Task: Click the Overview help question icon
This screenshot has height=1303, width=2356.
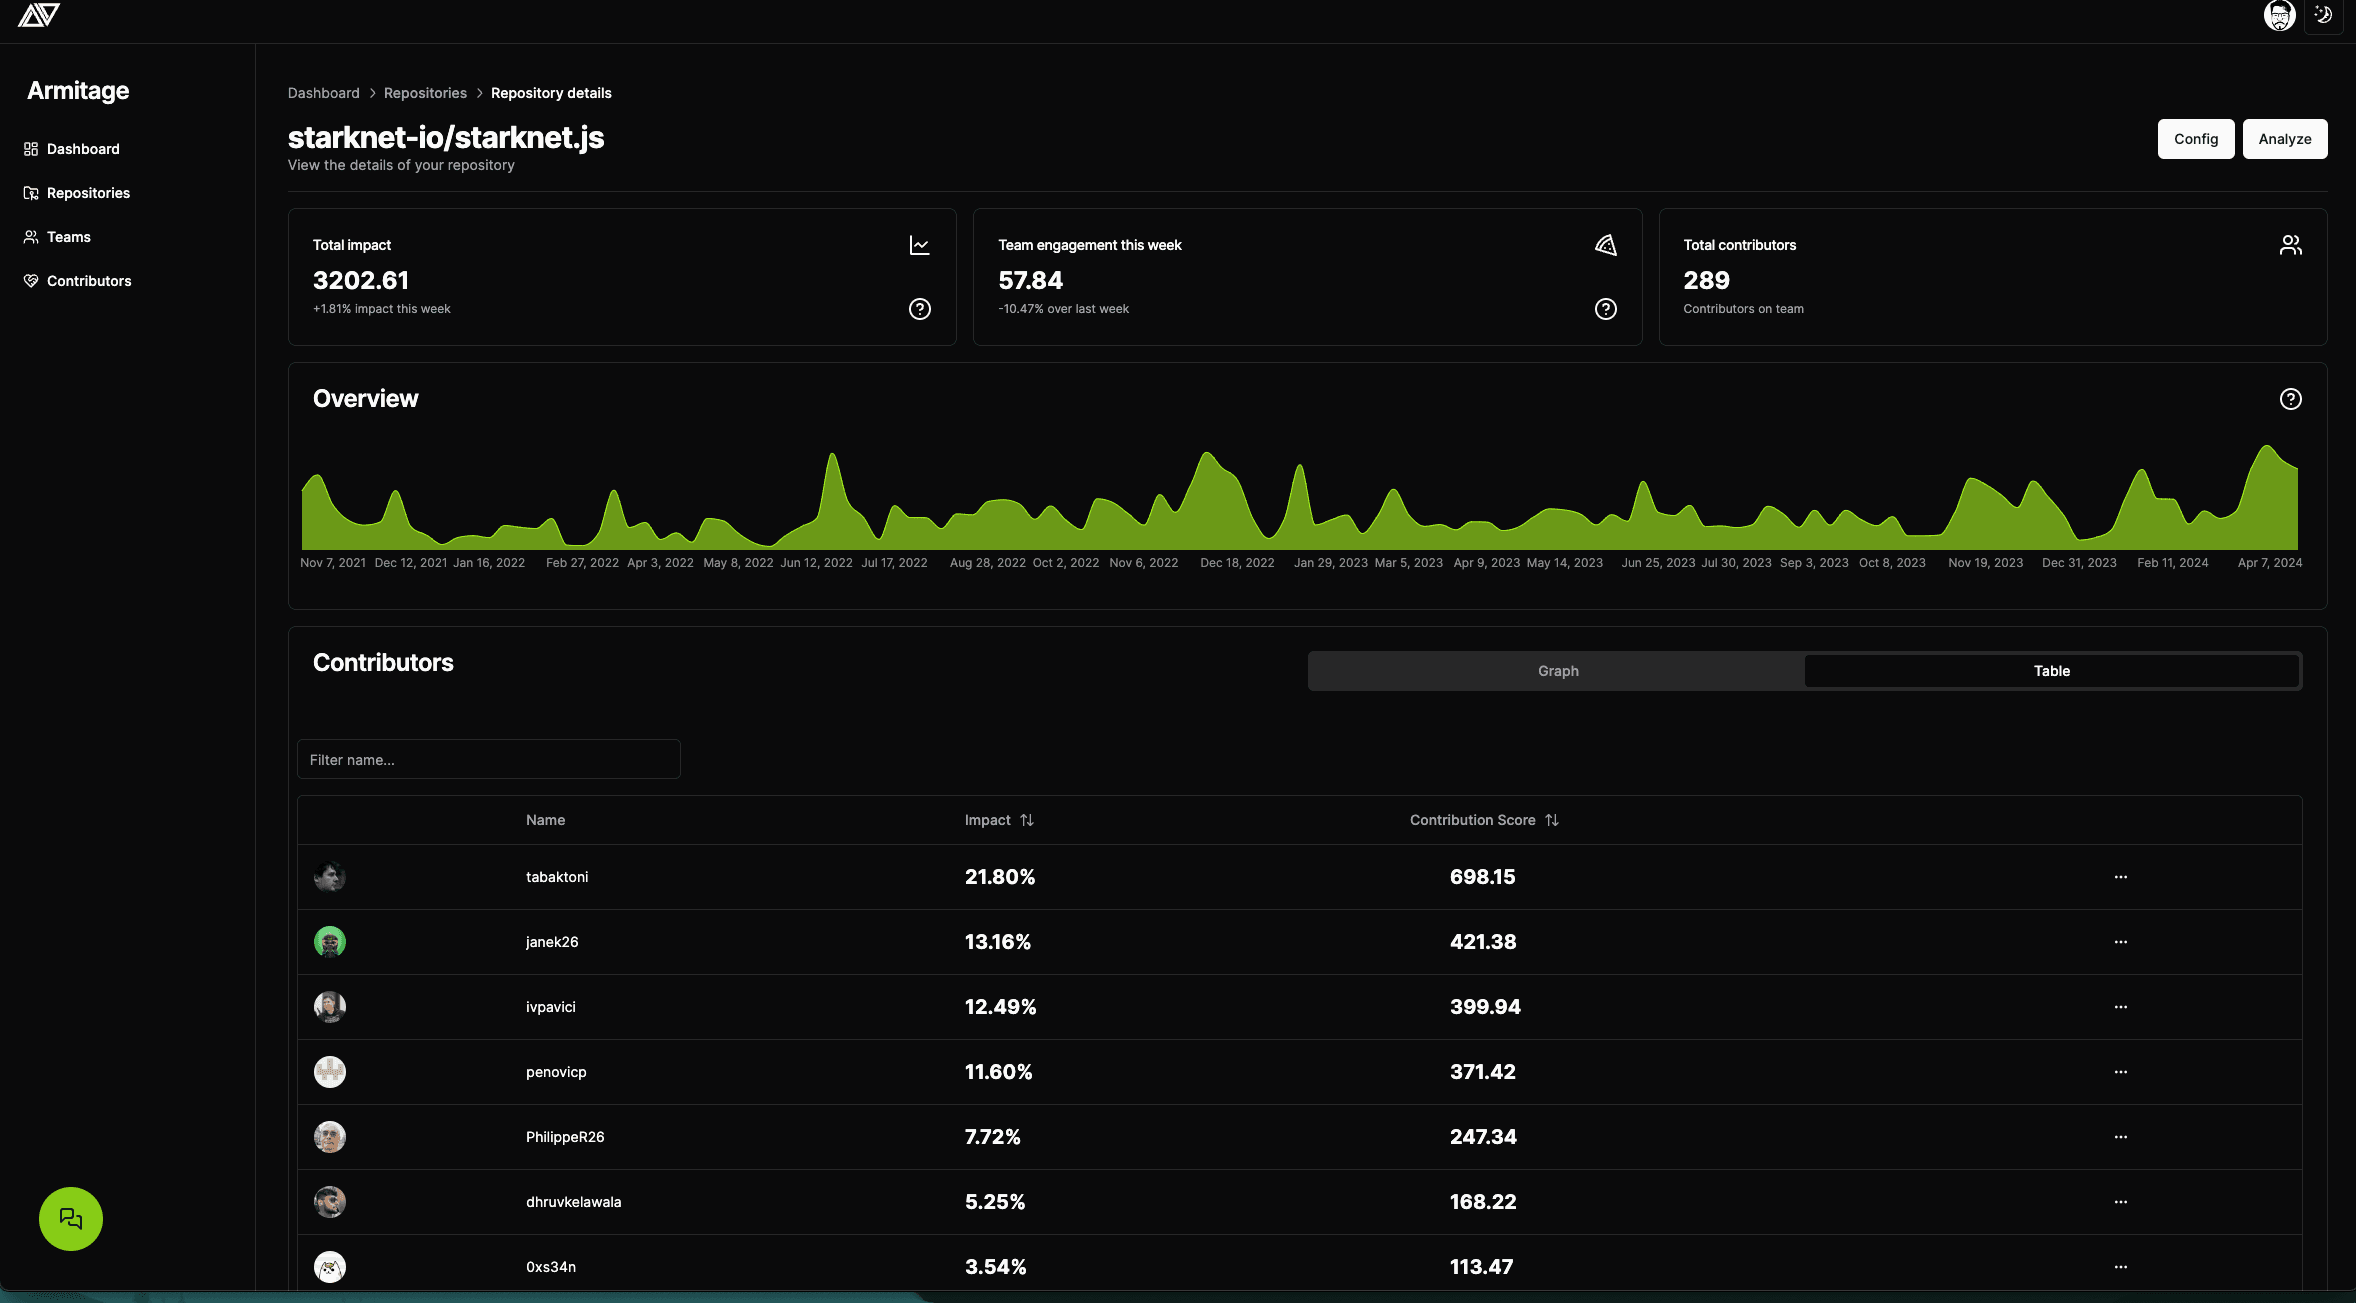Action: (2290, 399)
